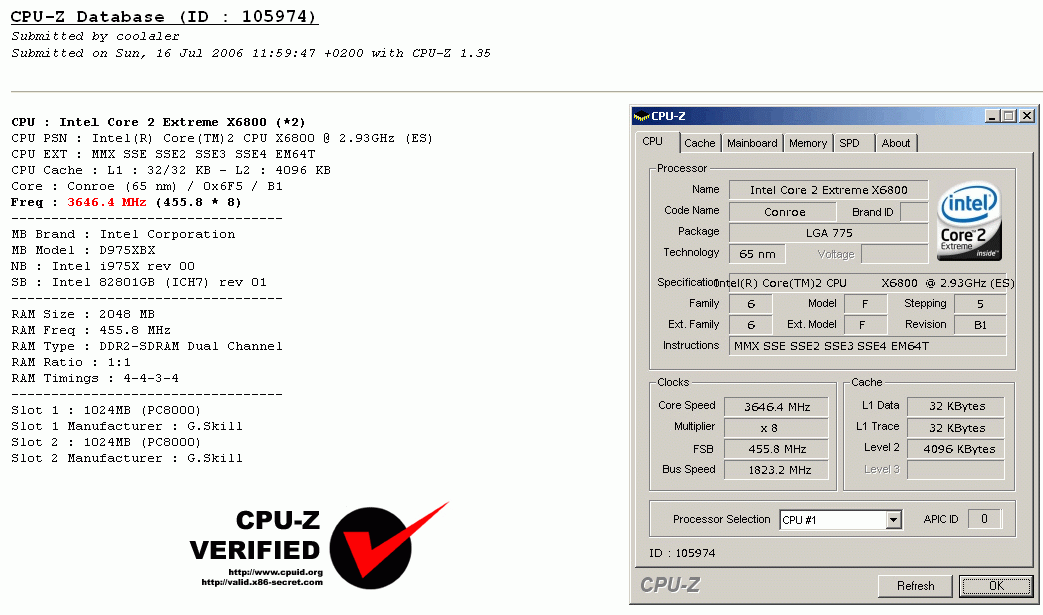Viewport: 1043px width, 615px height.
Task: Open the About tab
Action: [895, 143]
